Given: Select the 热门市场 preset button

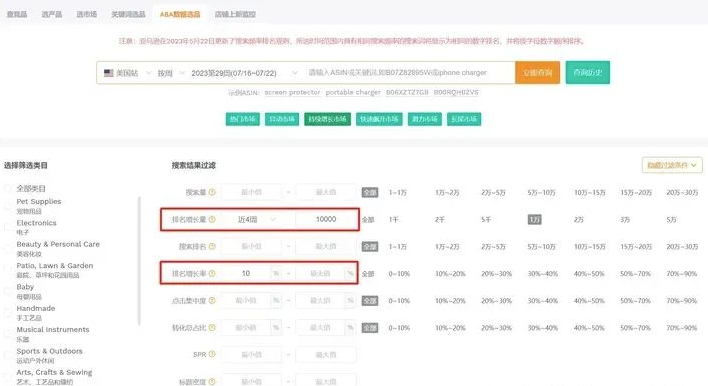Looking at the screenshot, I should point(242,119).
